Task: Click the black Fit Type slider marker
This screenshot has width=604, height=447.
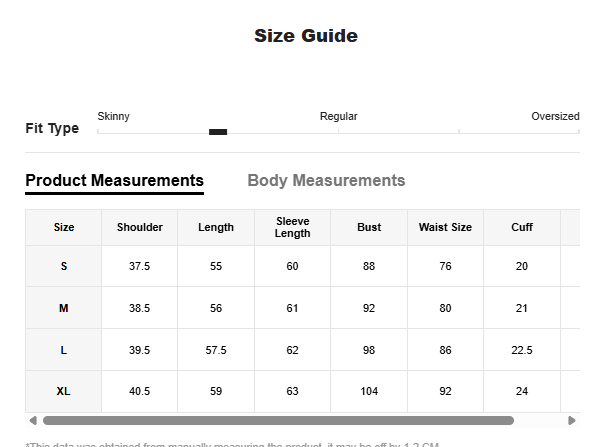Action: [218, 132]
